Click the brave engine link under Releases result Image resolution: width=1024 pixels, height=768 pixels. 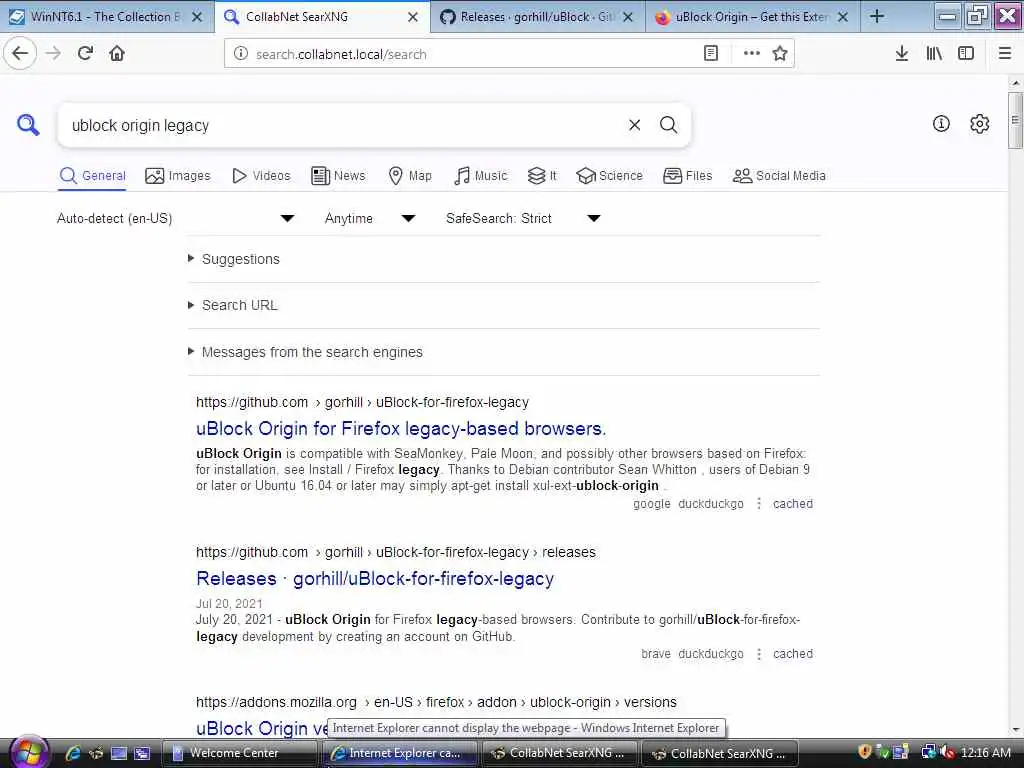pos(656,654)
